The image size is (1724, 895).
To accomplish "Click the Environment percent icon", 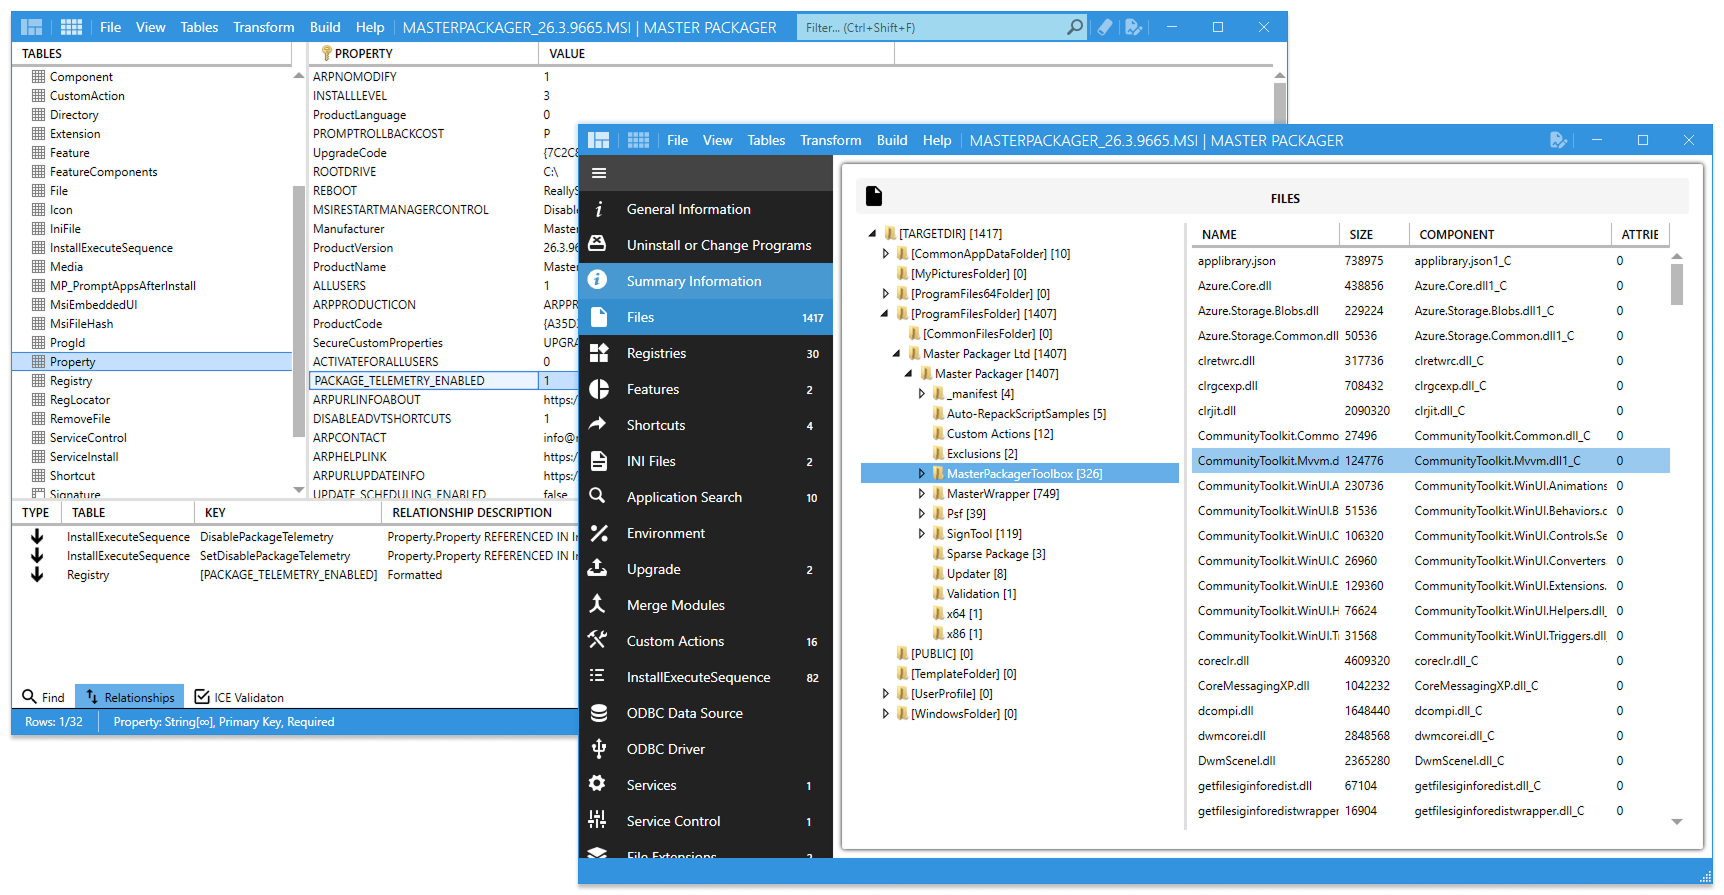I will pos(598,533).
